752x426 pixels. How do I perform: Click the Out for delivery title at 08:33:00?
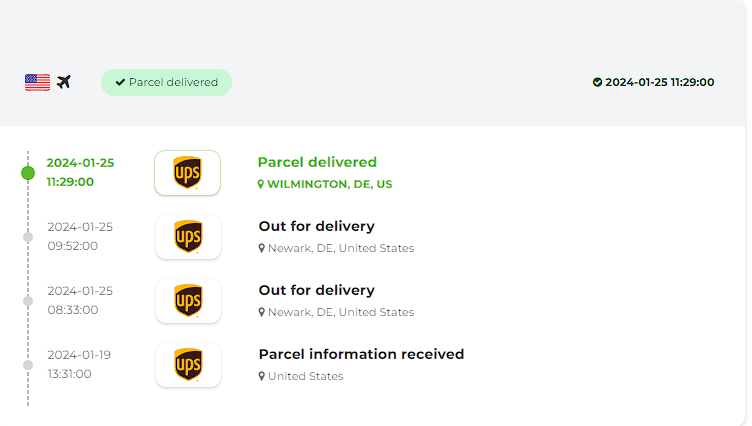click(317, 290)
